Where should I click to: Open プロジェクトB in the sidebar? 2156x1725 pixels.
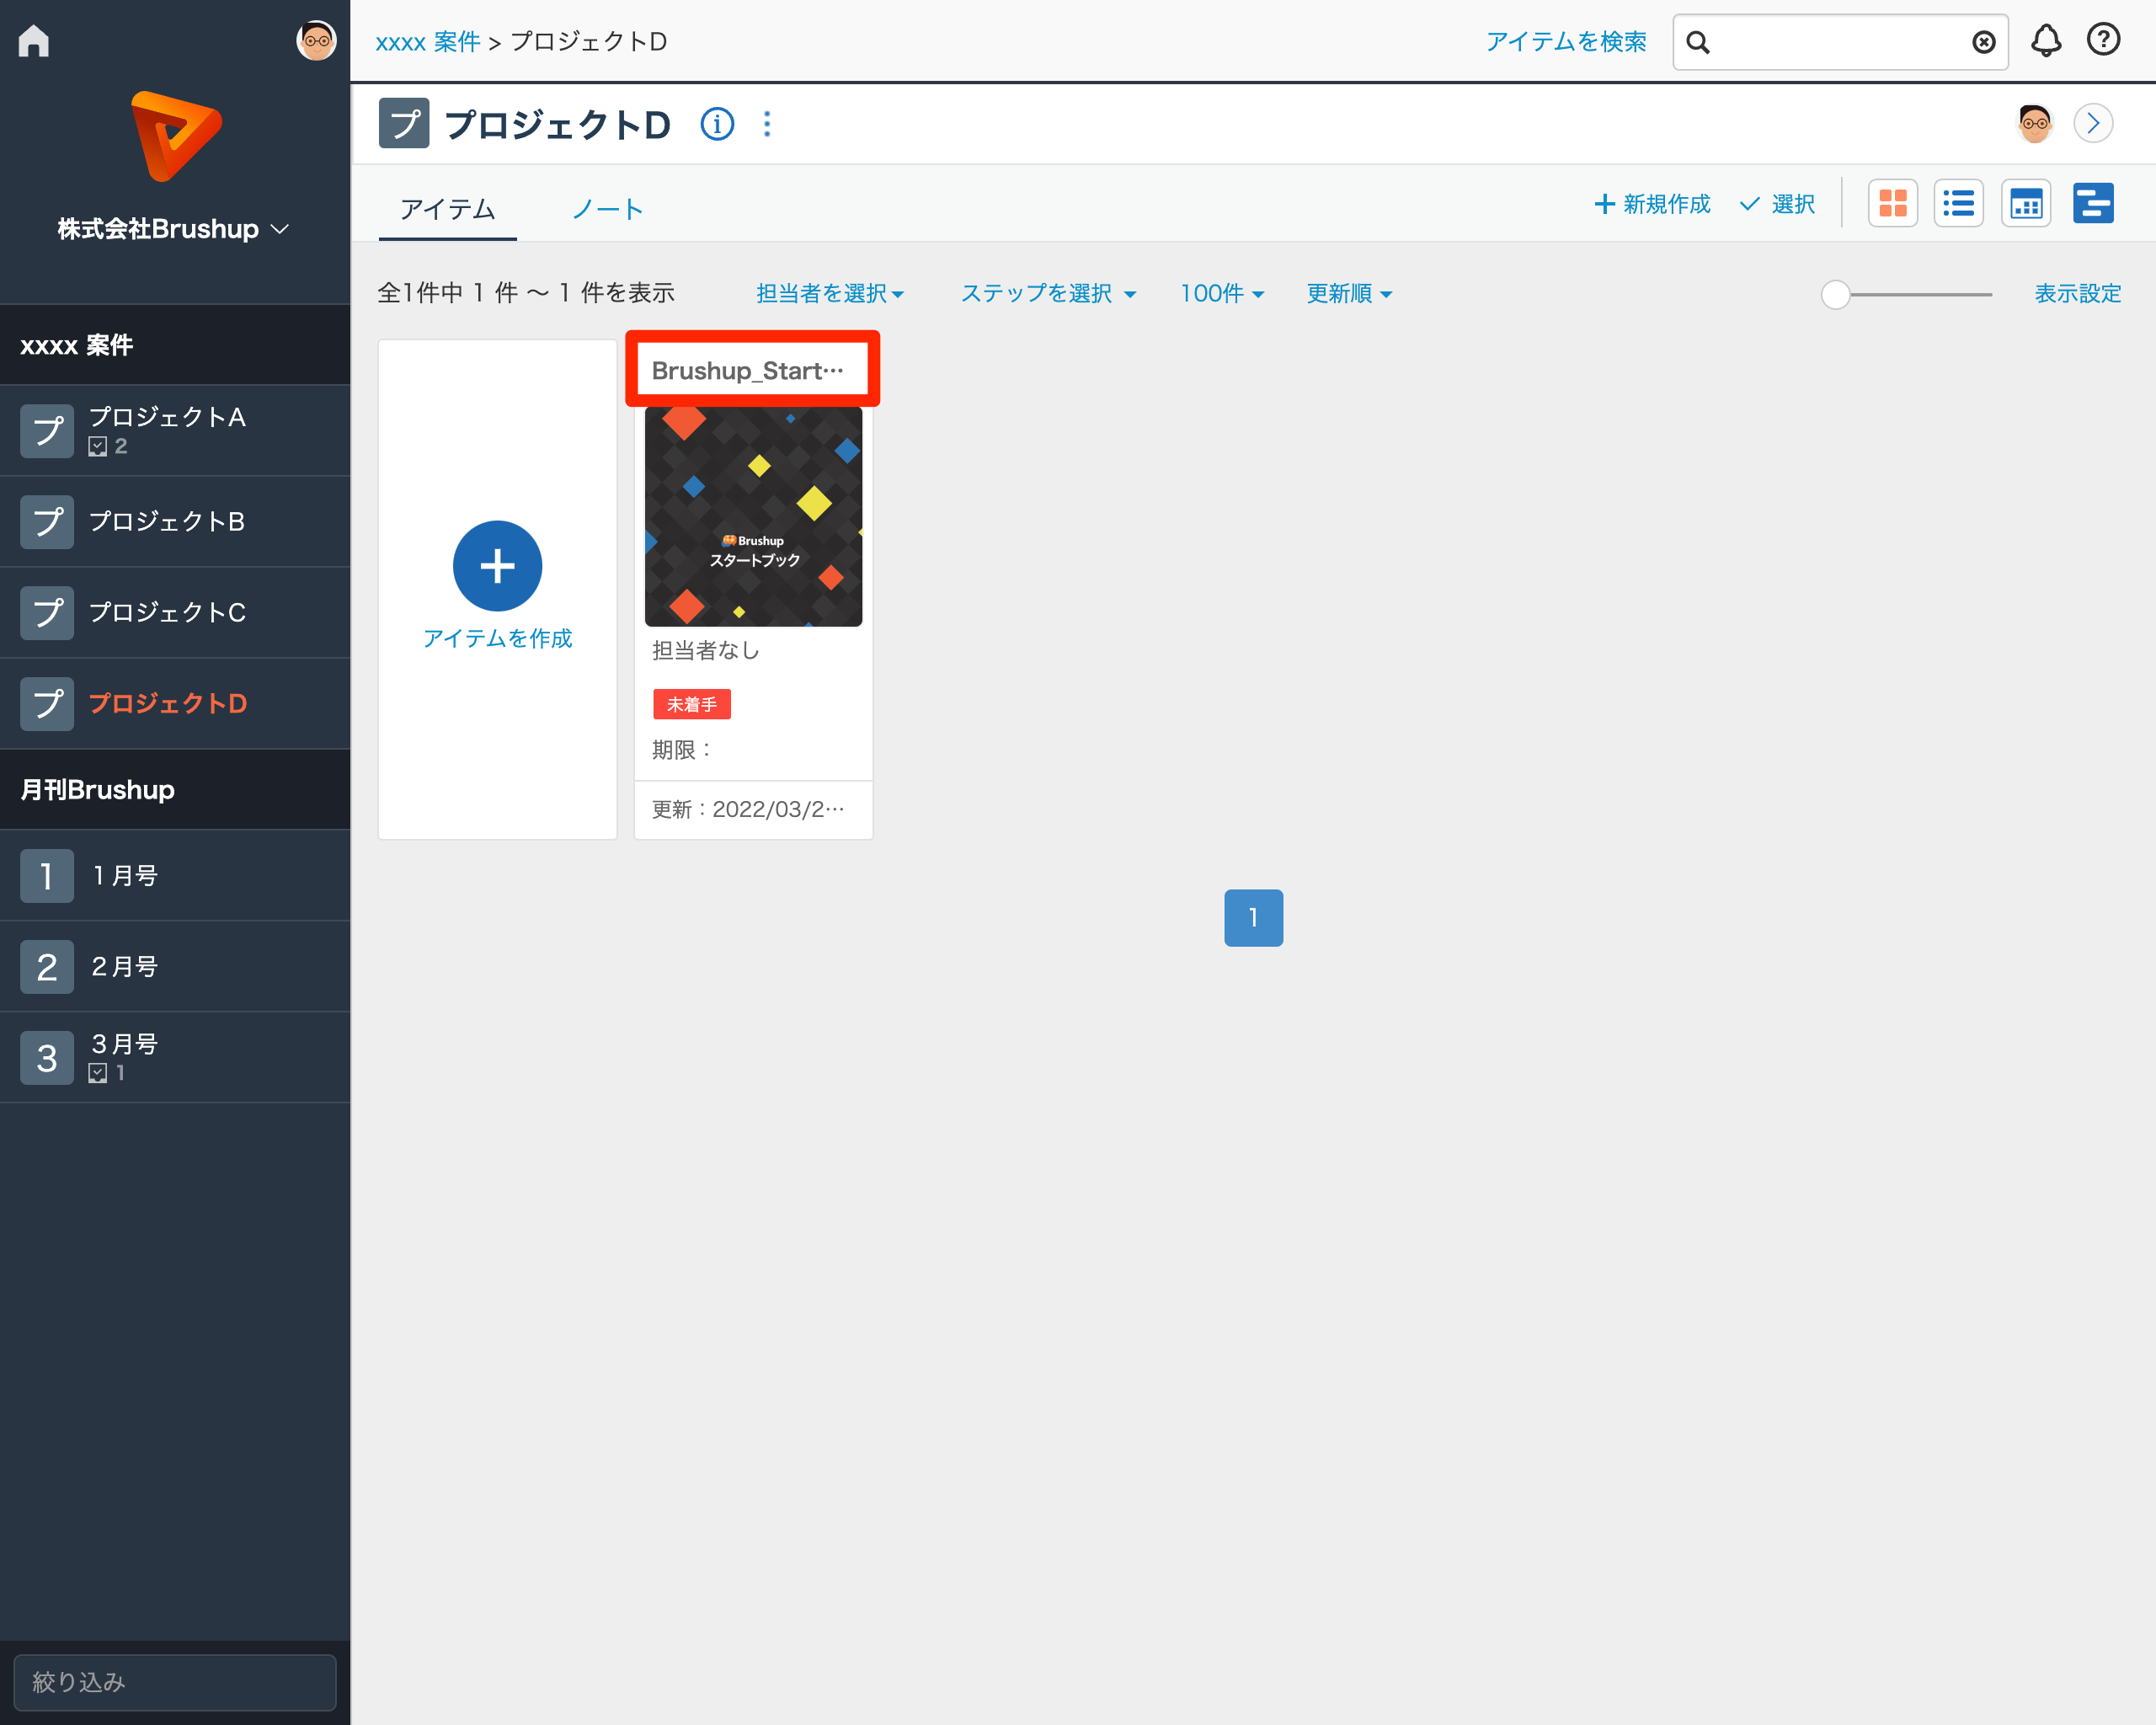(x=175, y=522)
